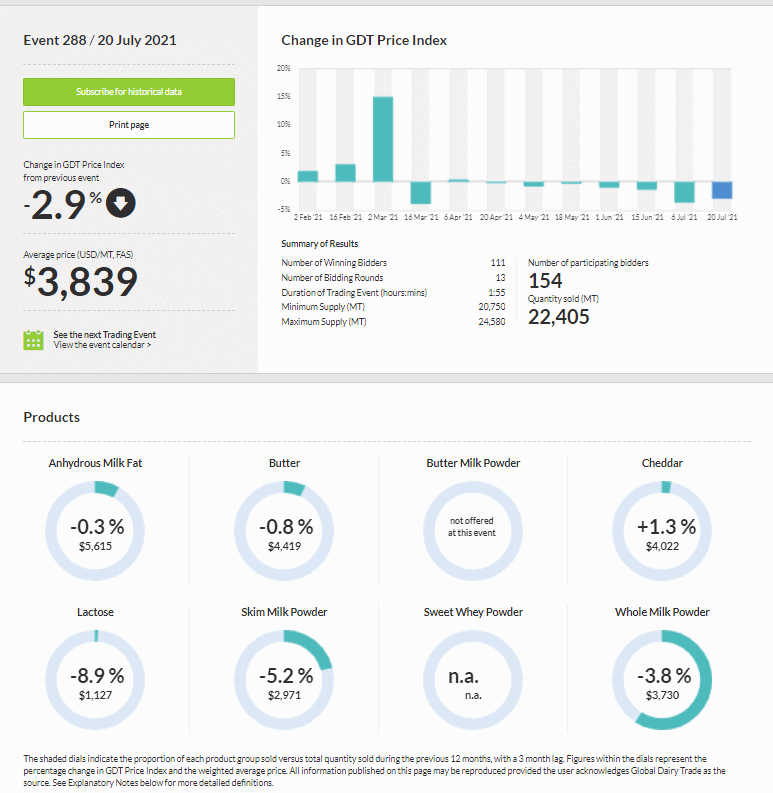Open the Butter product dial
The height and width of the screenshot is (793, 773).
[x=284, y=531]
